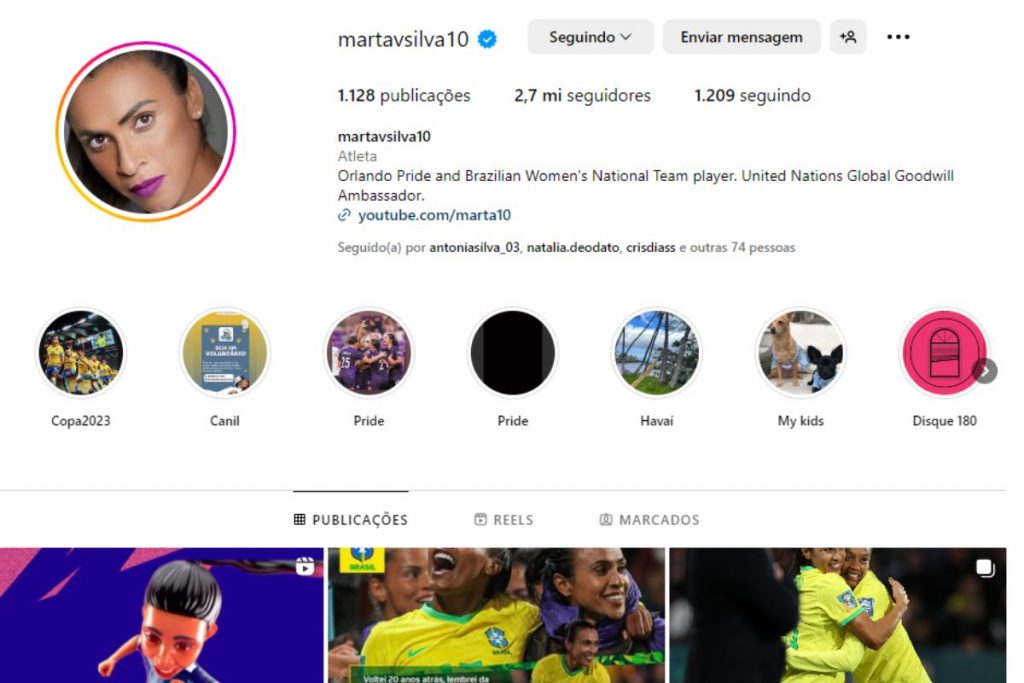The width and height of the screenshot is (1024, 683).
Task: Click the Enviar mensagem button
Action: (x=741, y=37)
